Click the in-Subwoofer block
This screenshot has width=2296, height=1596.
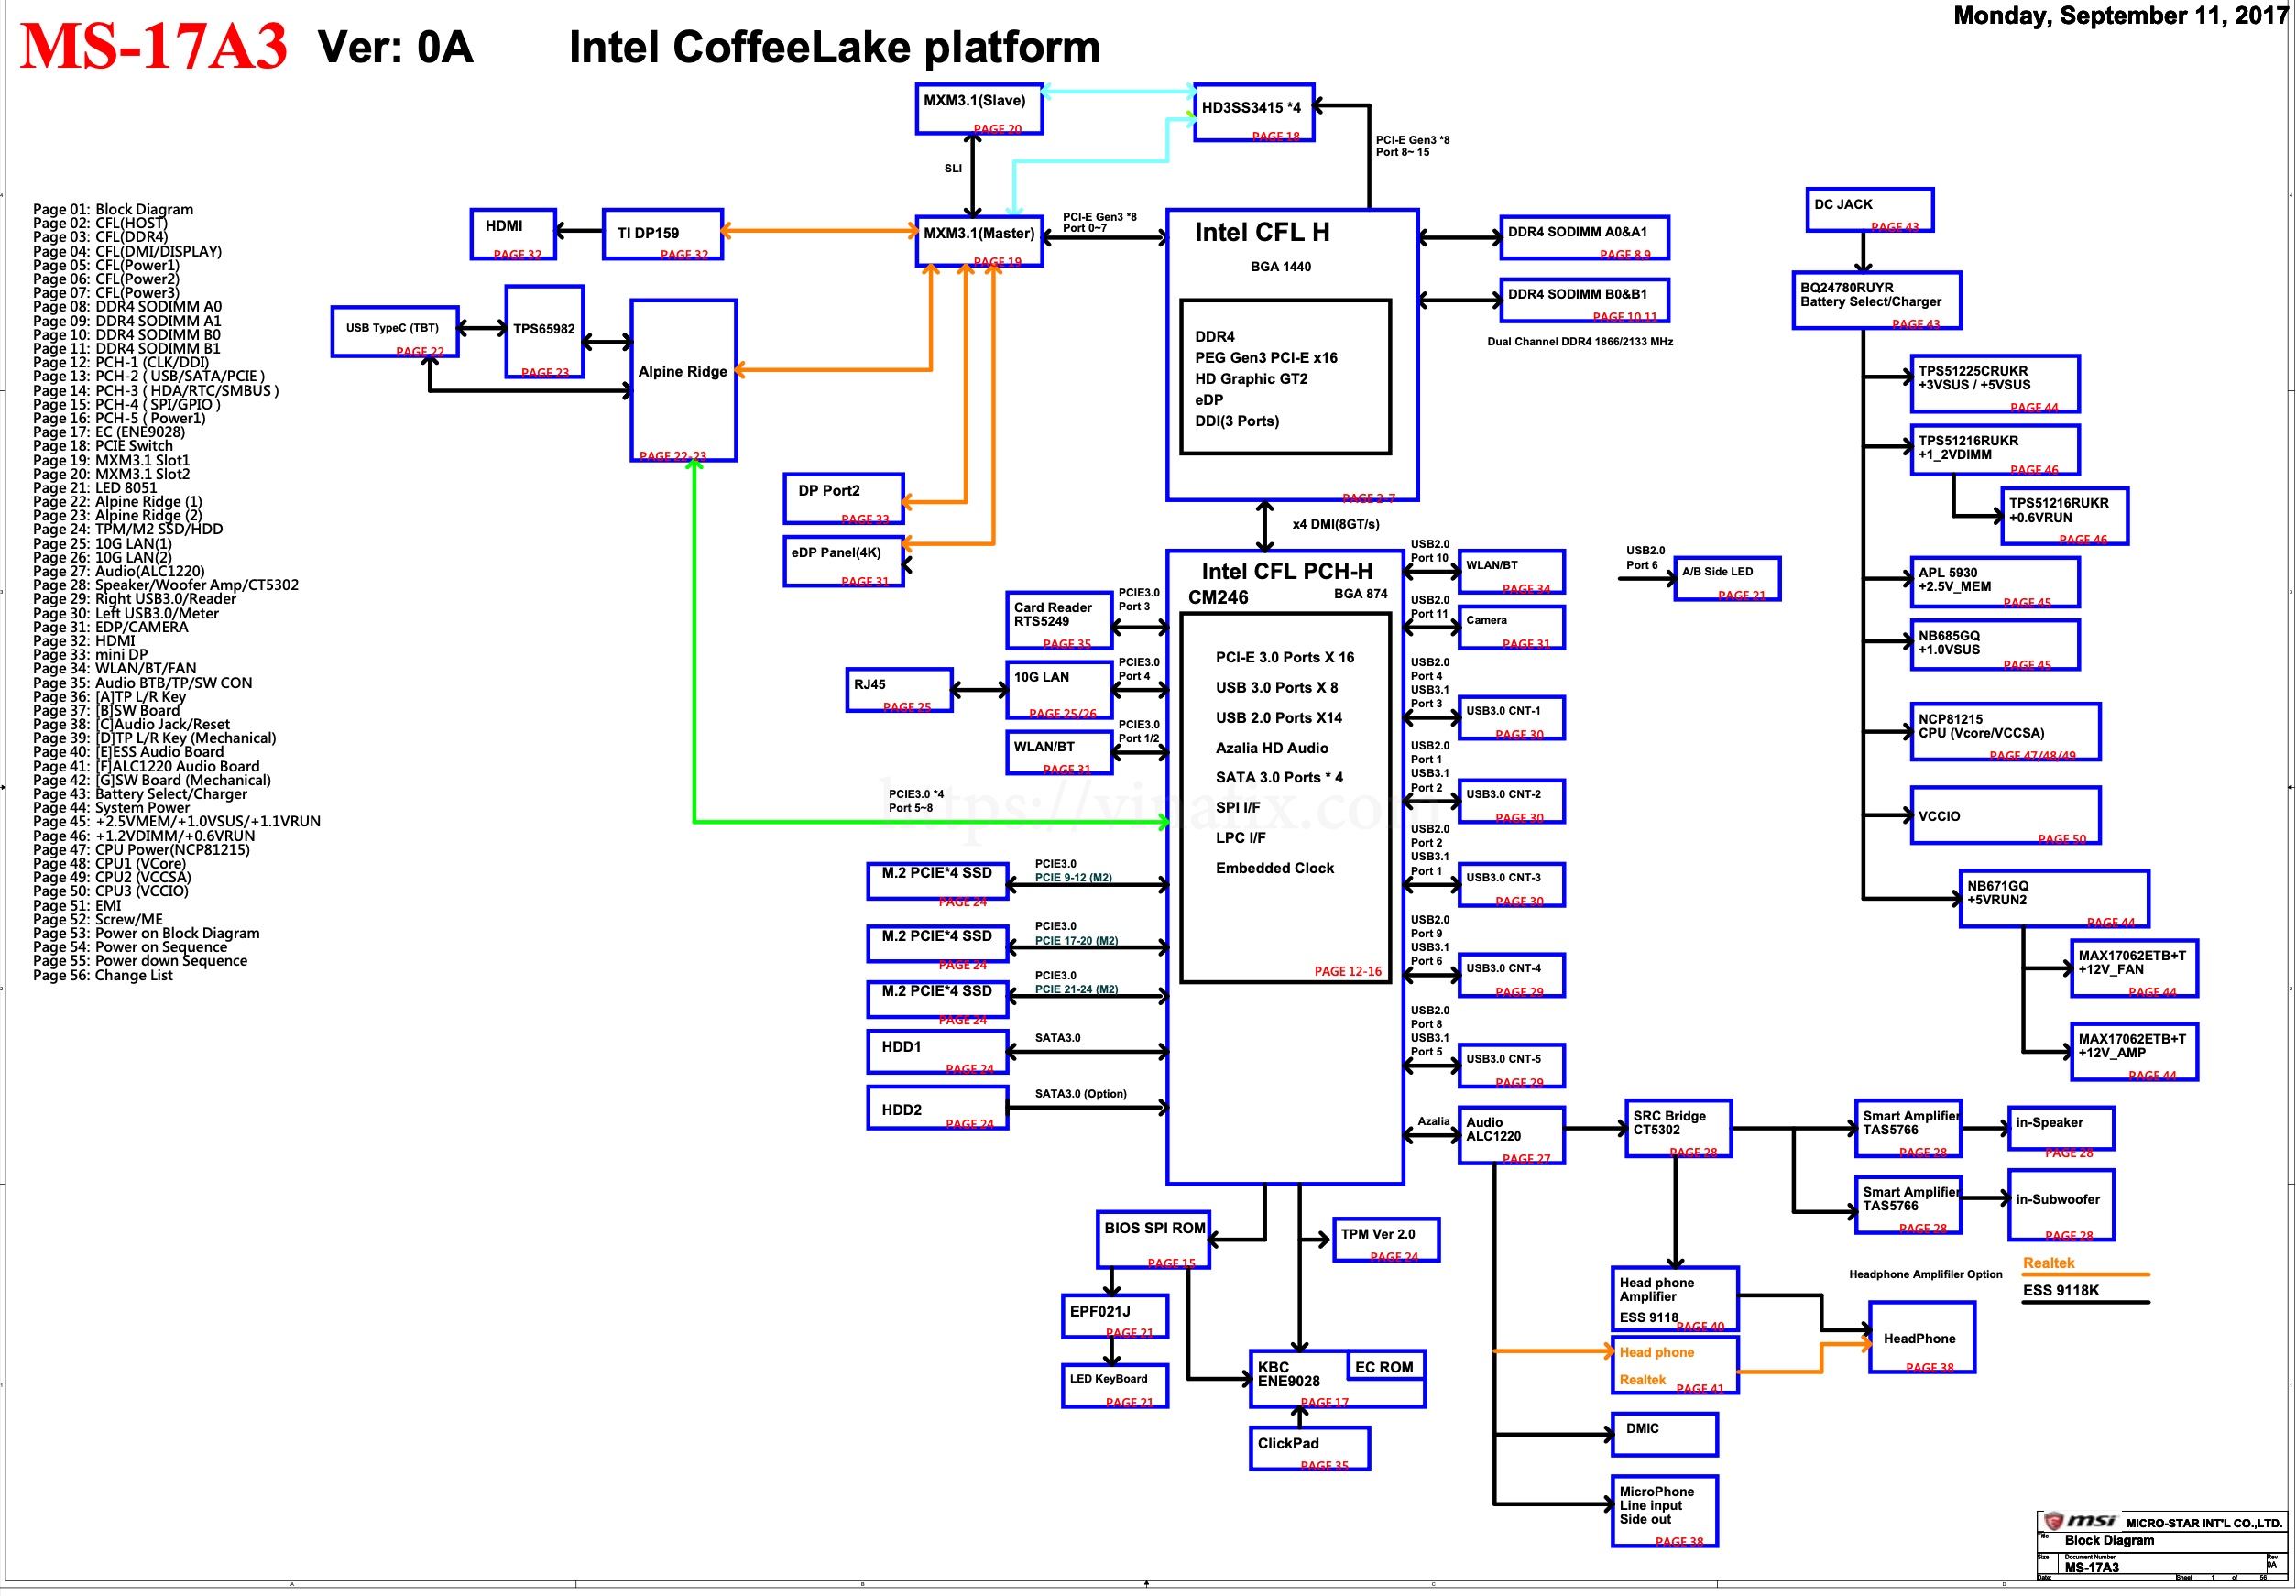[x=2061, y=1204]
